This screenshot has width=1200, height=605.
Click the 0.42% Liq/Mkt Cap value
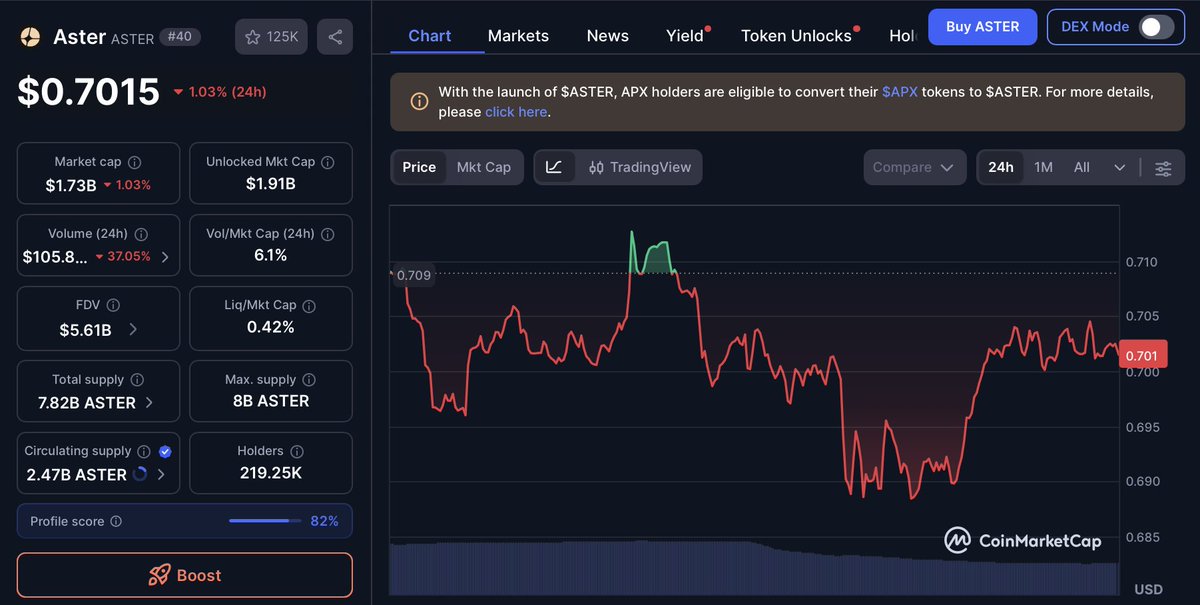click(x=270, y=327)
